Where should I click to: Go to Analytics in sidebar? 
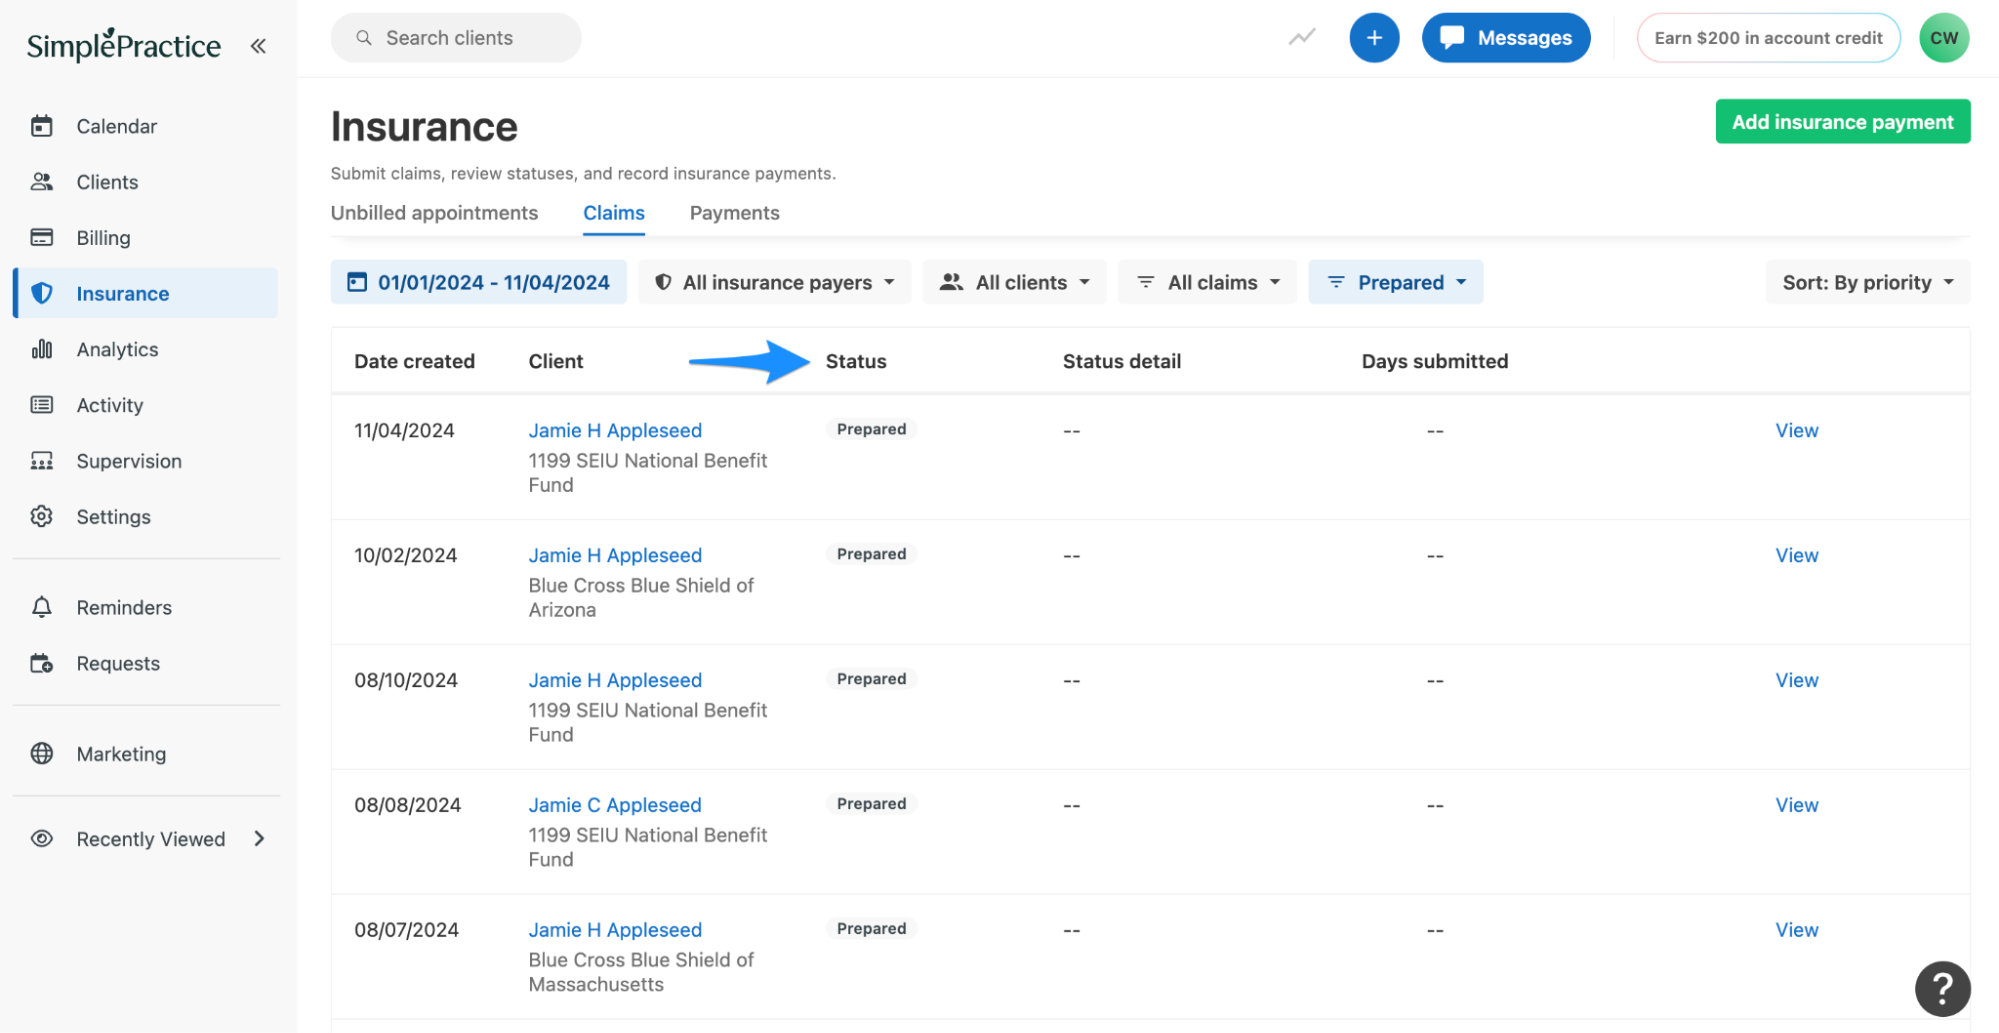tap(117, 349)
